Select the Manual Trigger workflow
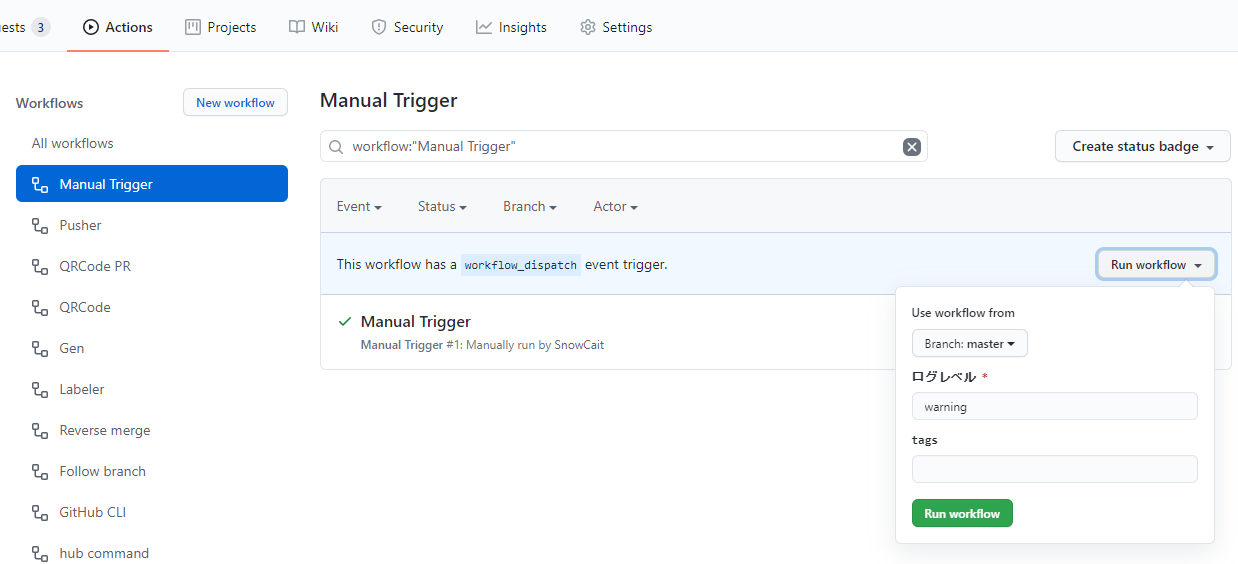Image resolution: width=1238 pixels, height=564 pixels. 152,184
